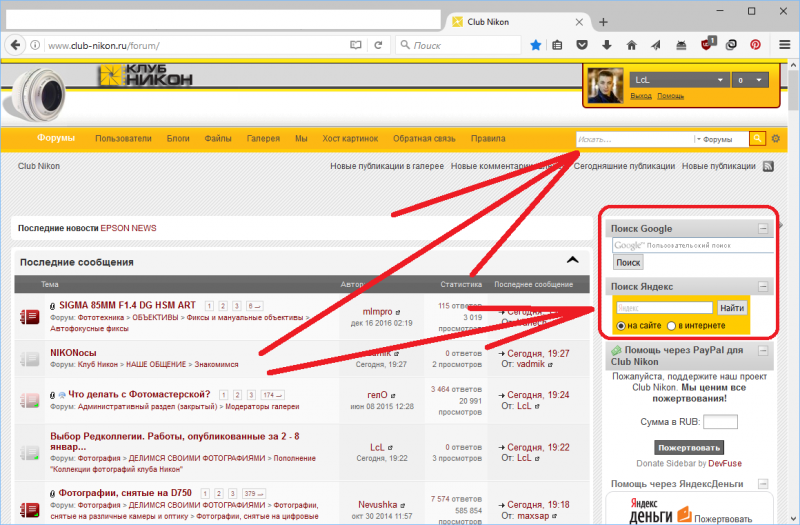The image size is (800, 525).
Task: Open Пользователи navigation item
Action: pos(123,139)
